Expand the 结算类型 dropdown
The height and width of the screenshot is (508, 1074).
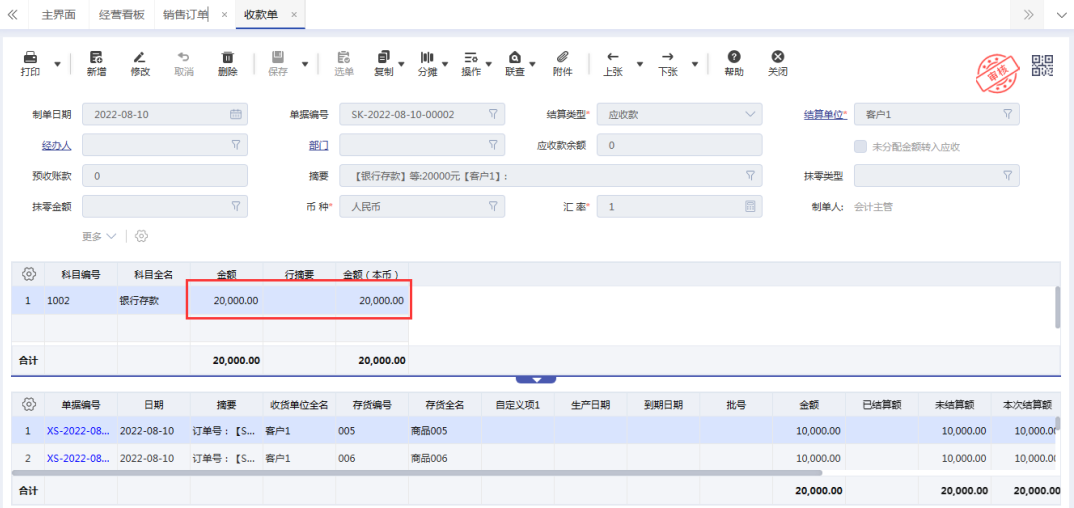pos(751,114)
